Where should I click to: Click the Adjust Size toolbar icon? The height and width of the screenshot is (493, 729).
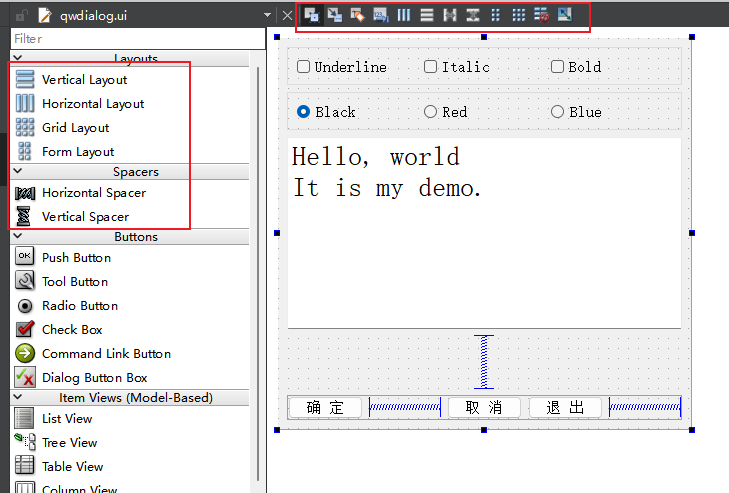(565, 15)
